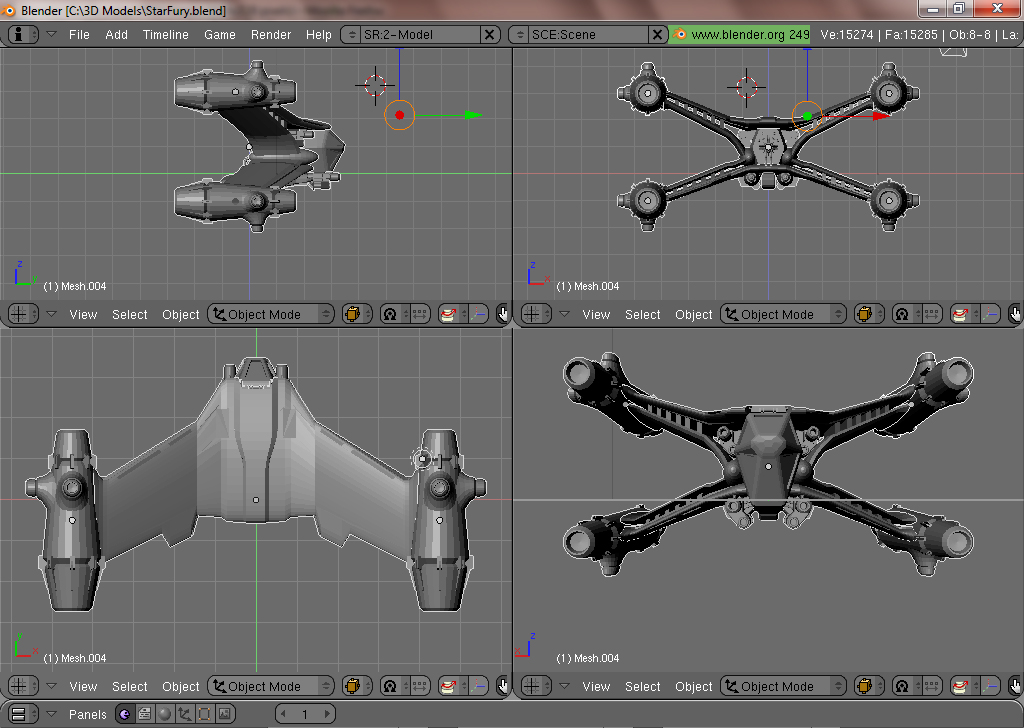
Task: Open the SCE:Scene selector dropdown
Action: (519, 34)
